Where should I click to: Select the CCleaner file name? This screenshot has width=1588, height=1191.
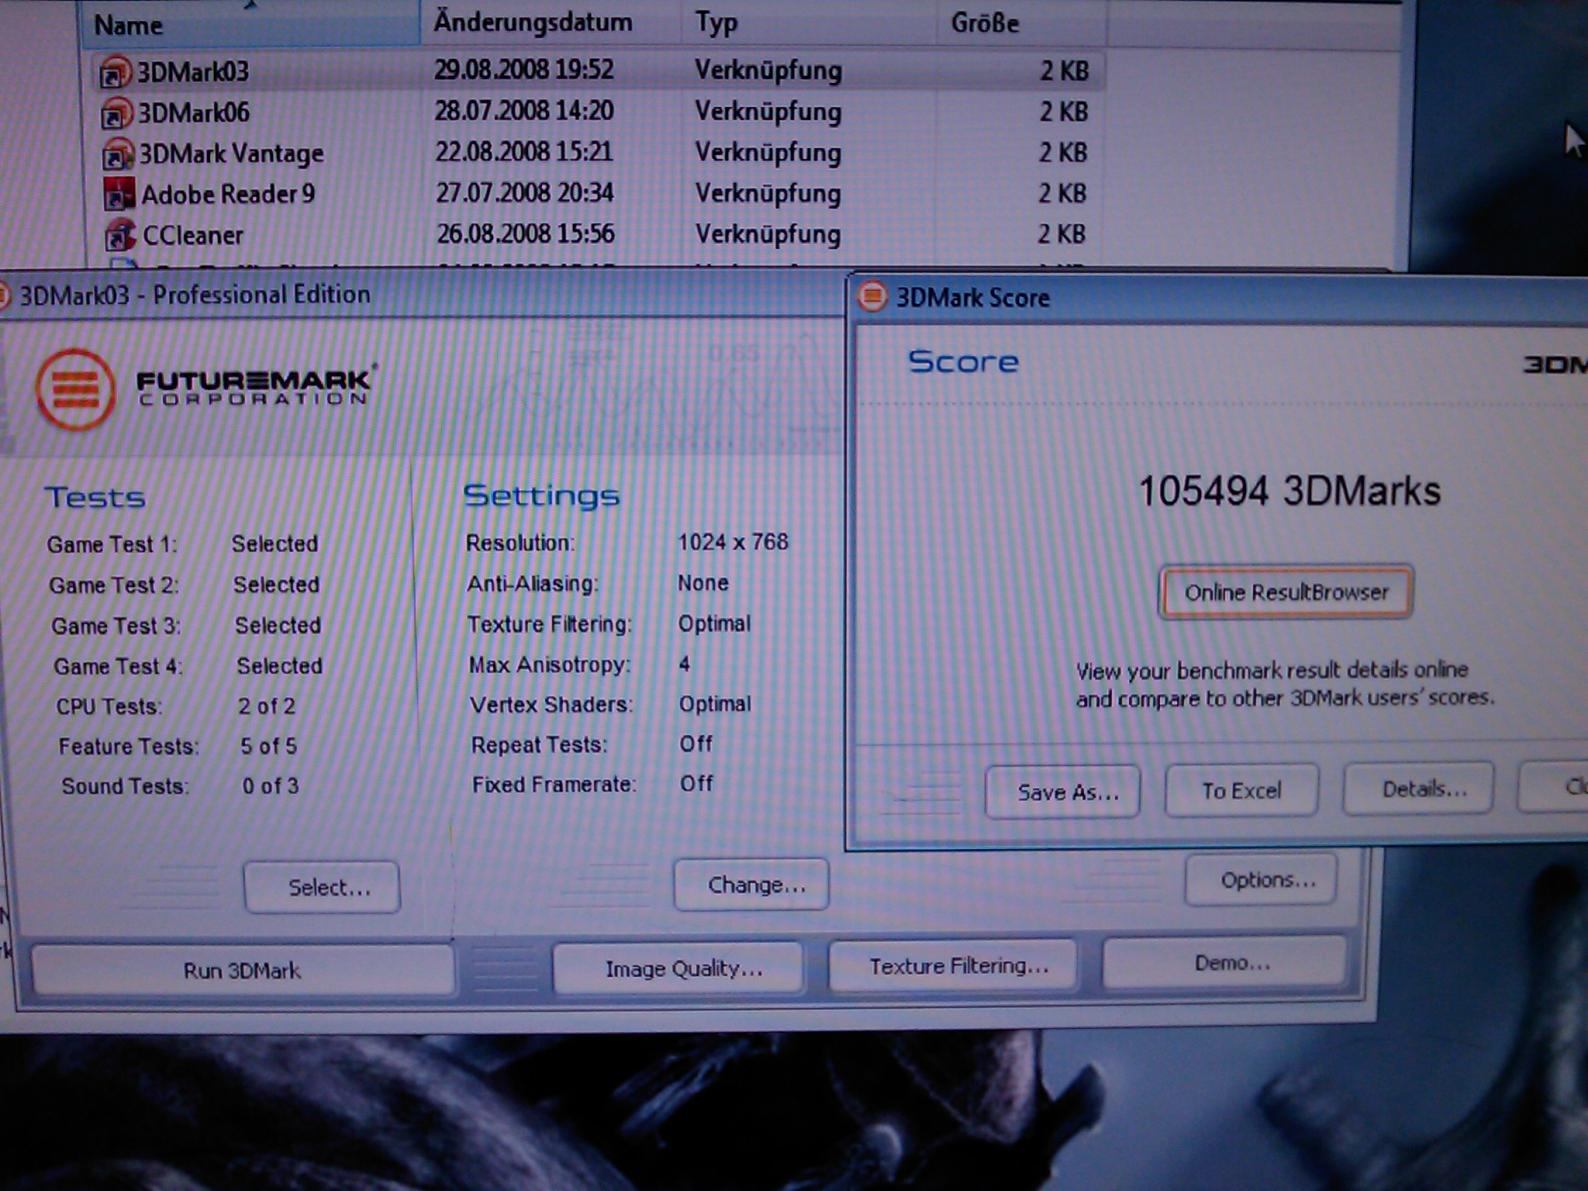193,236
